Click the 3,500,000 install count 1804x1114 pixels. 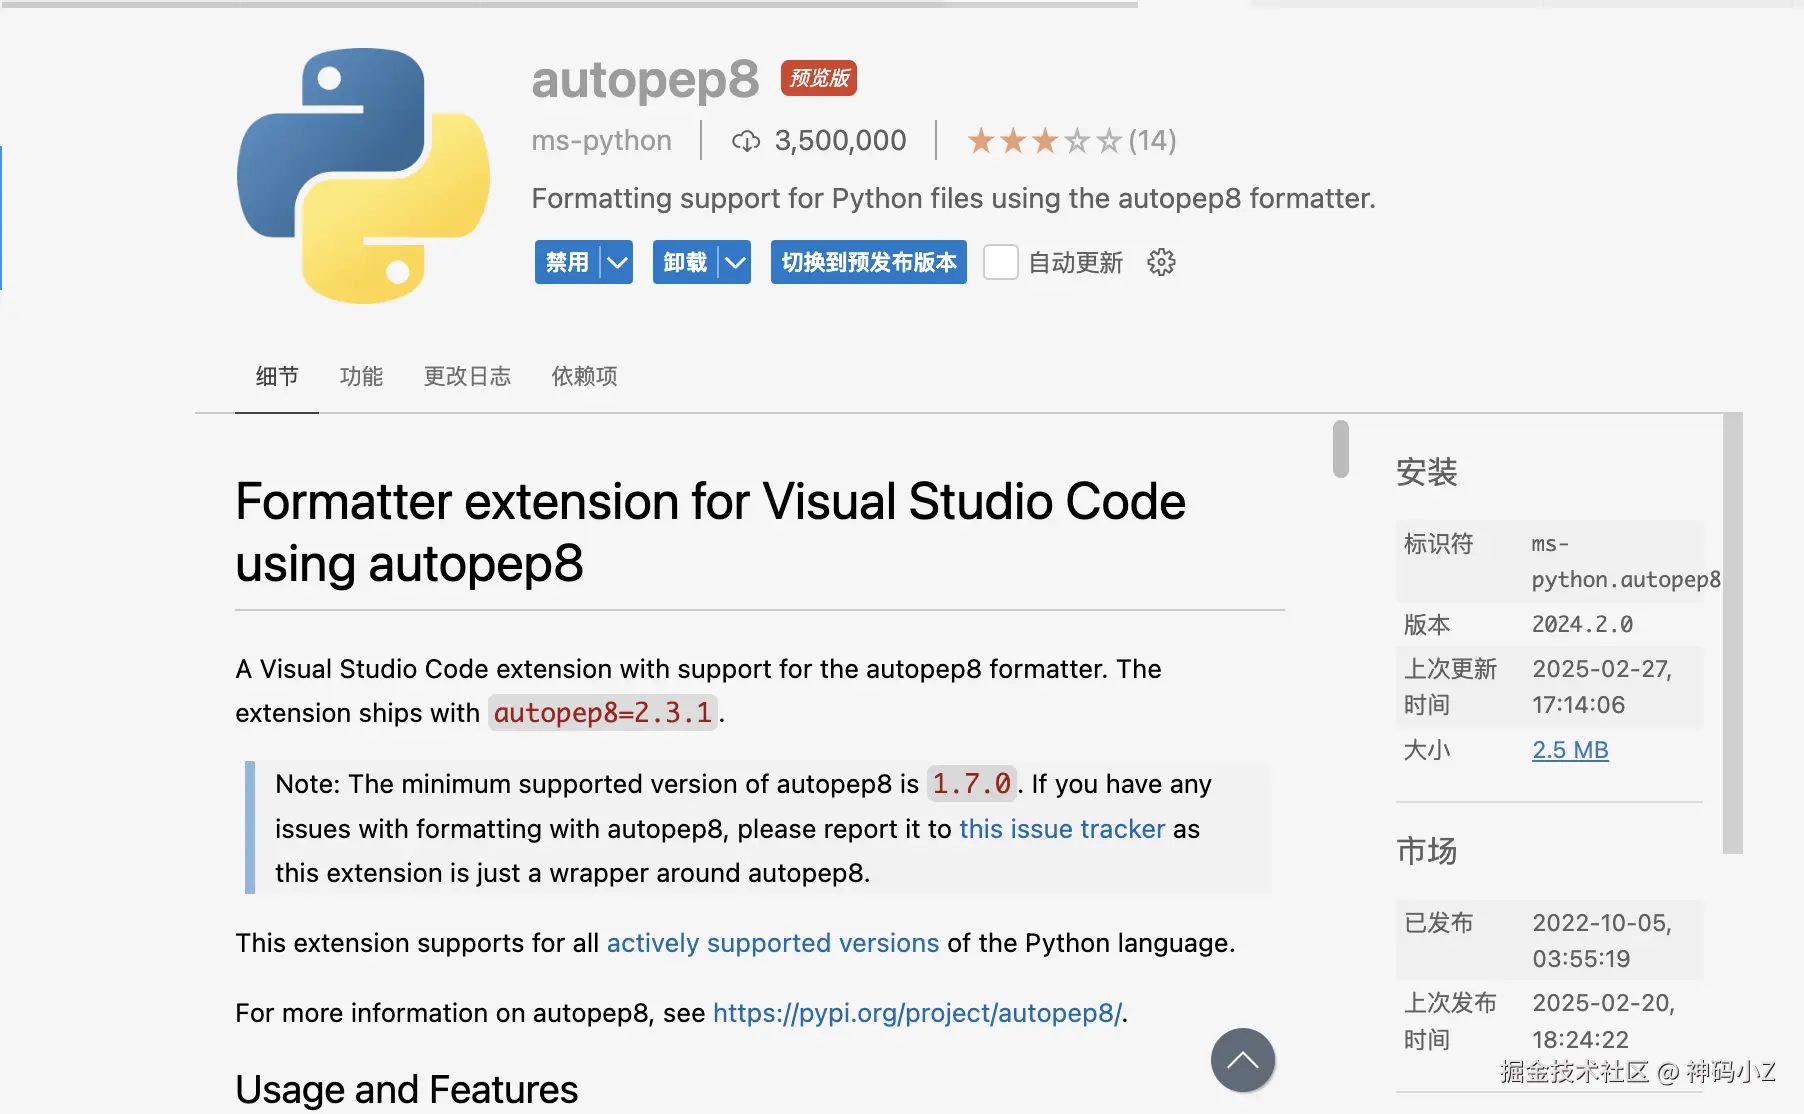(x=841, y=141)
